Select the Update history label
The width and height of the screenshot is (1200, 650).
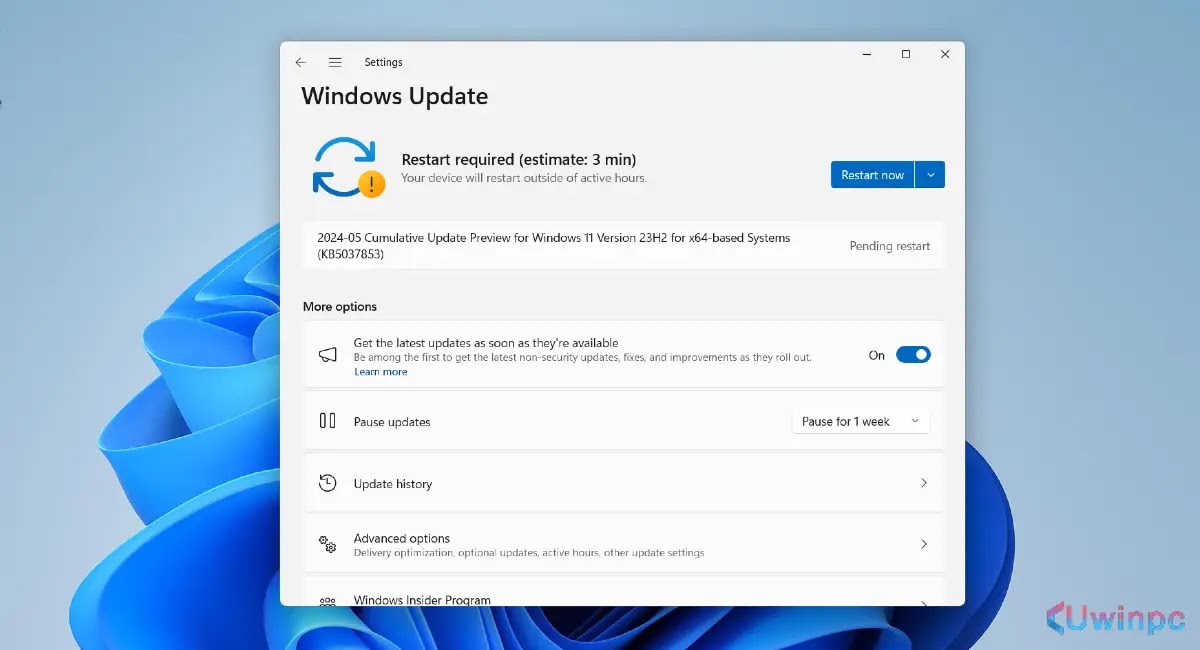click(x=393, y=484)
